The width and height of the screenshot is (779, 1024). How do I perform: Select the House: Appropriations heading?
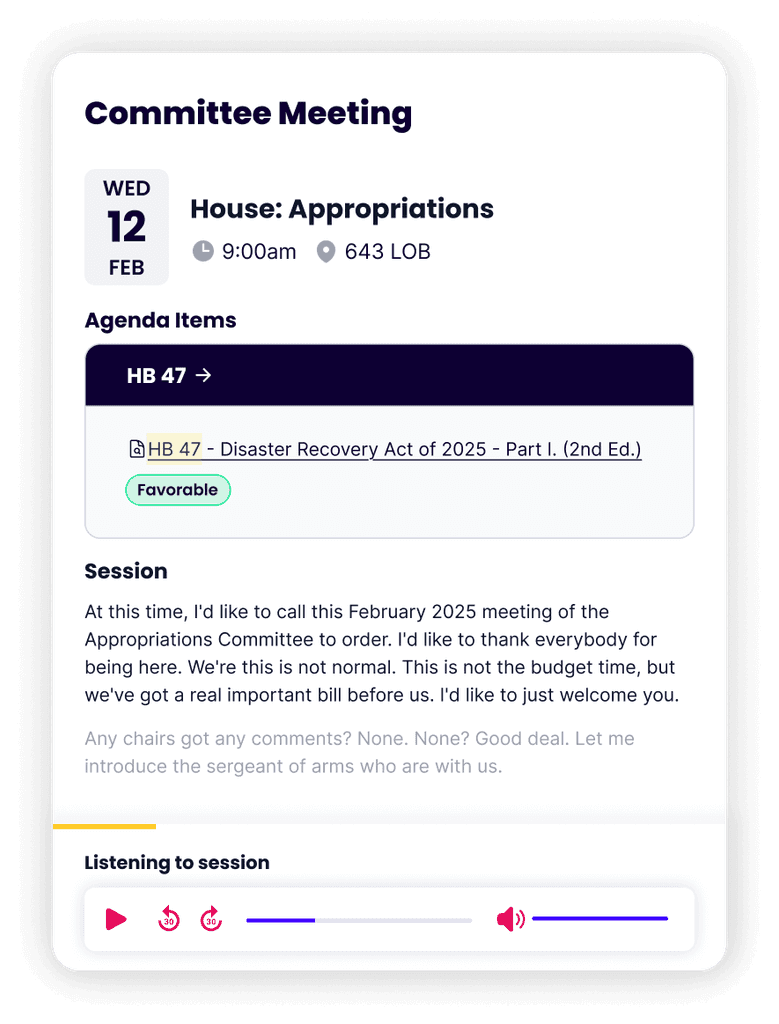click(x=342, y=209)
